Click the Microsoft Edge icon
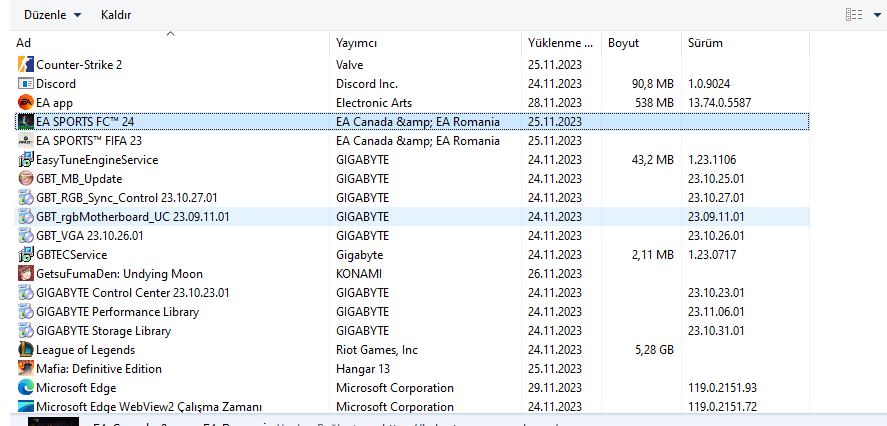 pos(26,388)
